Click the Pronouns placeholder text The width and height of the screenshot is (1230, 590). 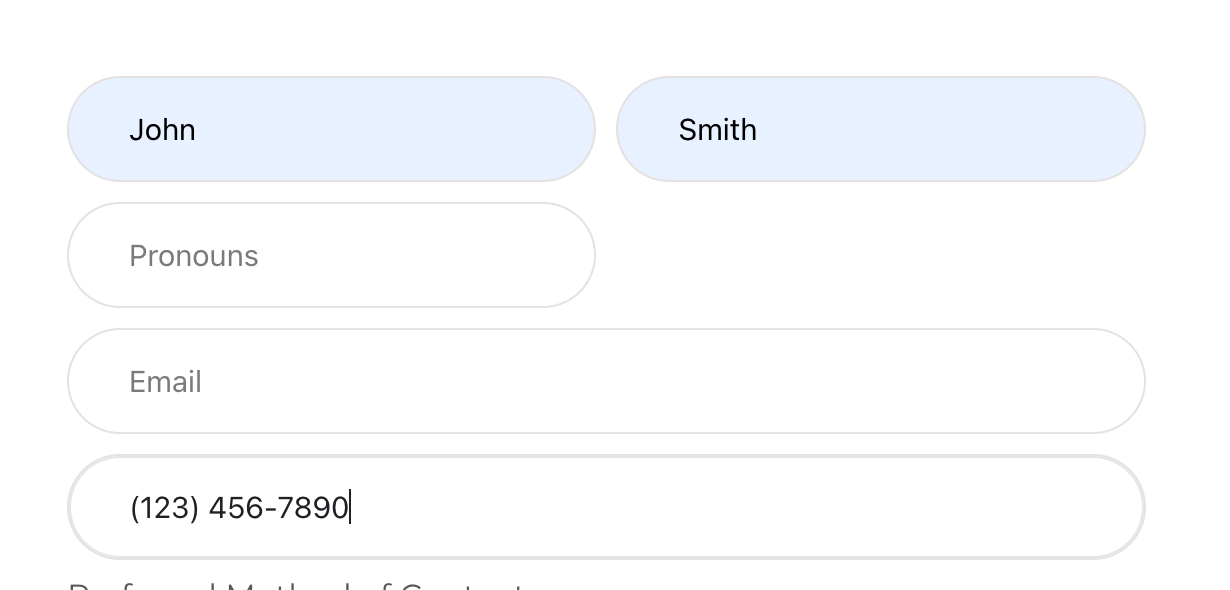pyautogui.click(x=194, y=256)
